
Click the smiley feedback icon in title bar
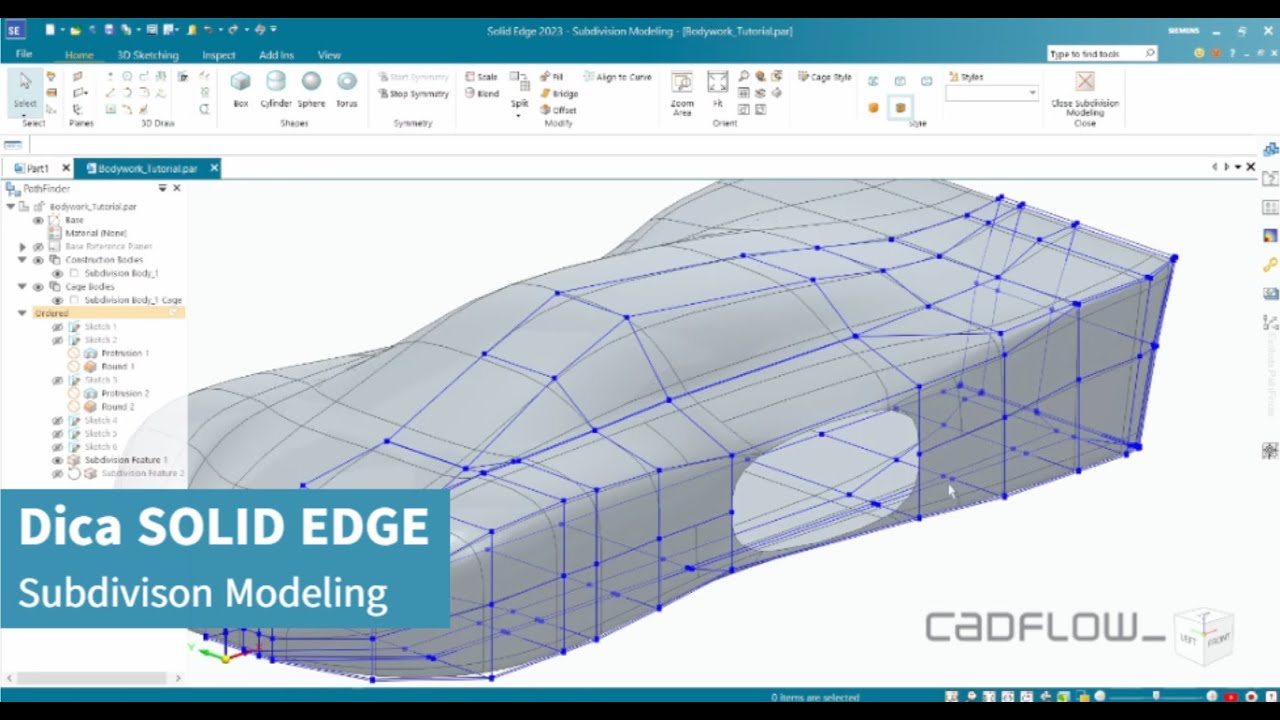click(1200, 54)
